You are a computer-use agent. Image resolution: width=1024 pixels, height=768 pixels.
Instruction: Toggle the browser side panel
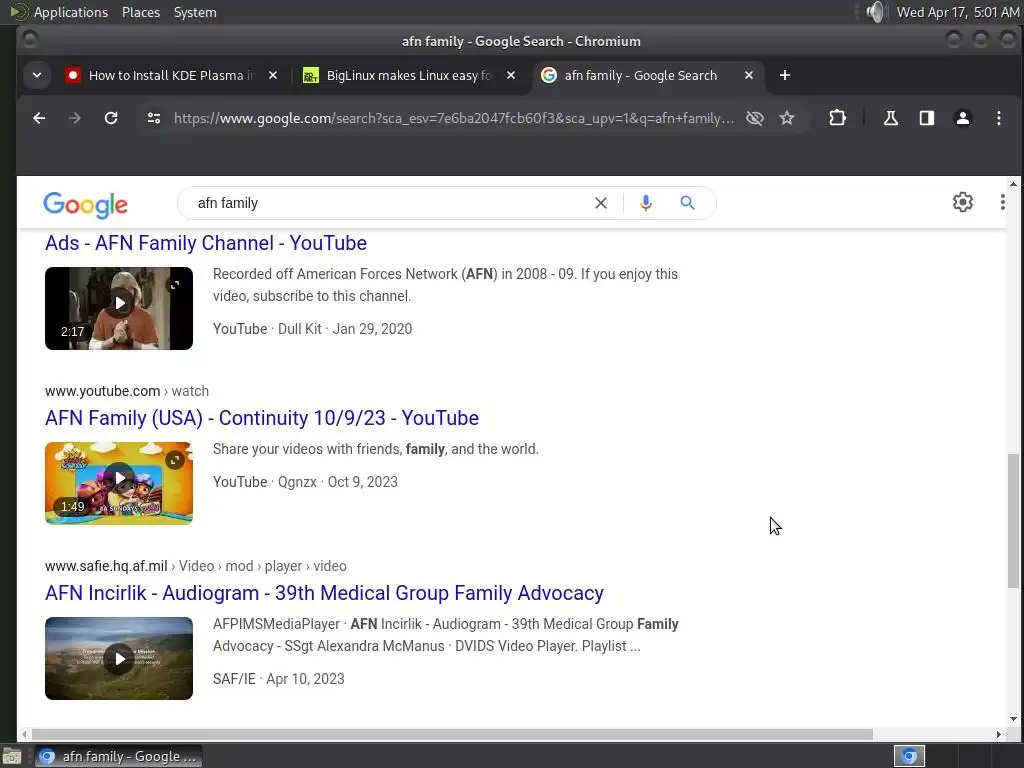coord(927,118)
